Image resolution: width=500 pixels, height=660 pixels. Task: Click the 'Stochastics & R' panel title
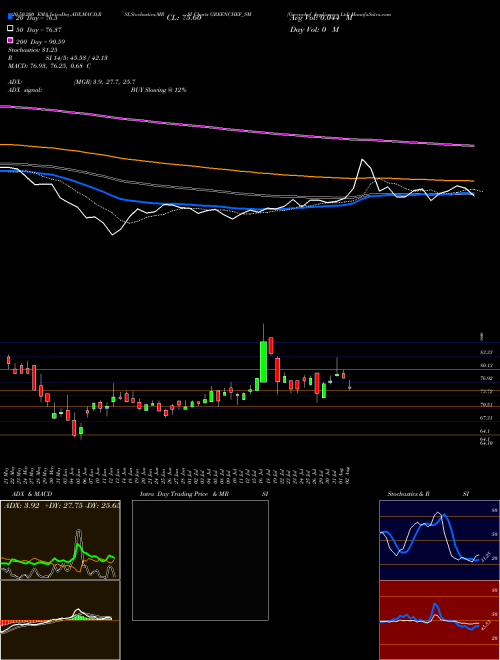(409, 494)
